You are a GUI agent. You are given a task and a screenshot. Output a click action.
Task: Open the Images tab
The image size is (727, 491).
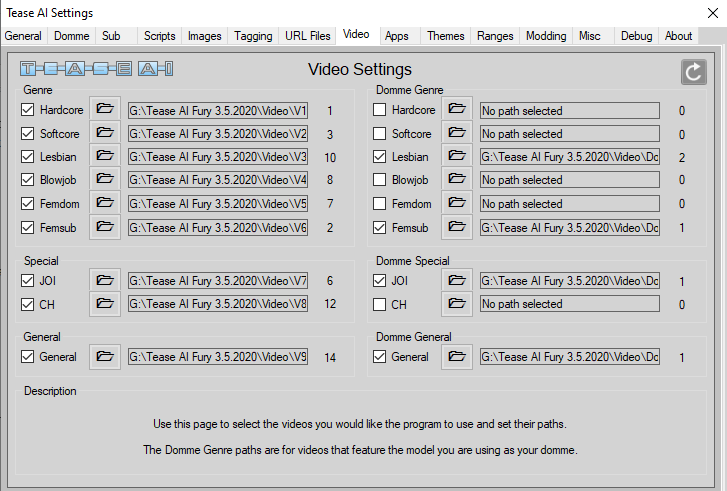[x=204, y=36]
